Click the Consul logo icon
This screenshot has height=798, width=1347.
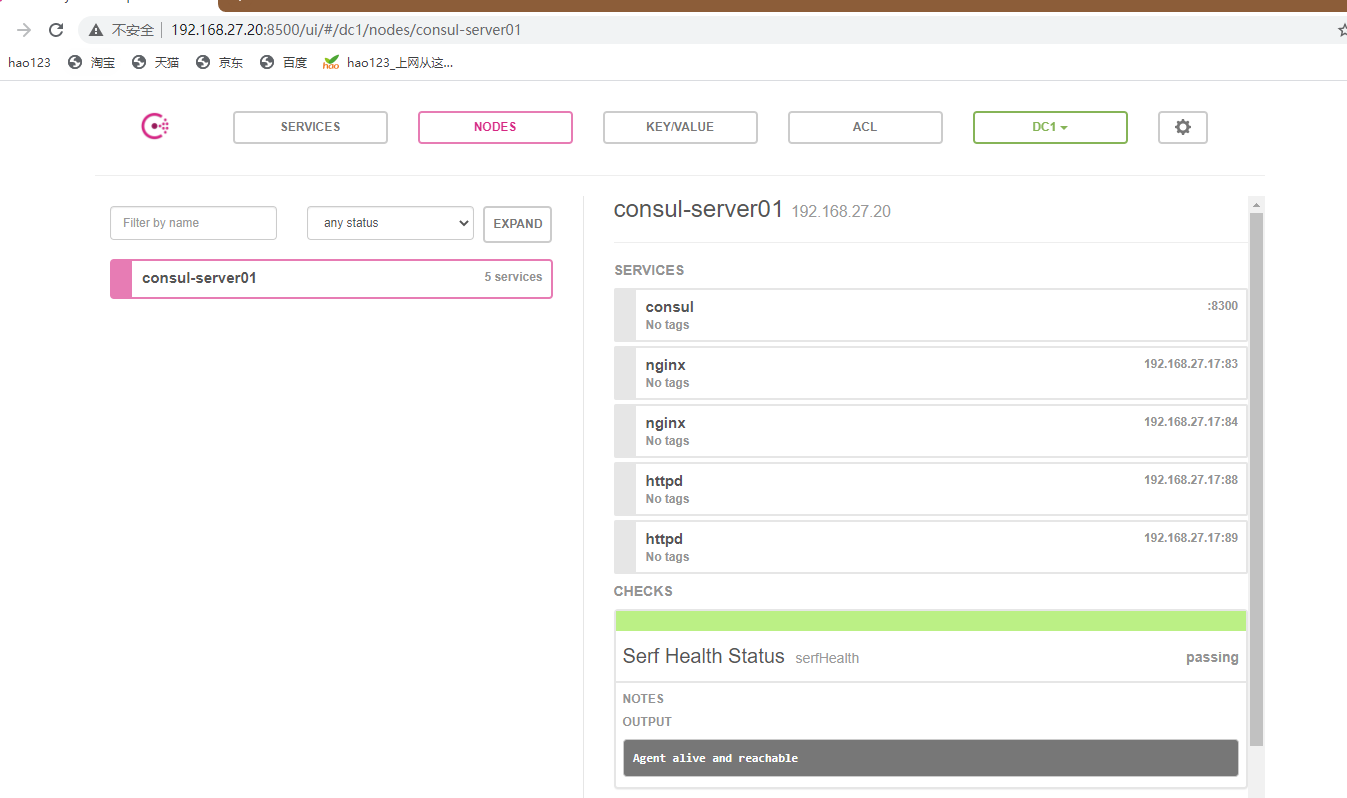tap(155, 127)
